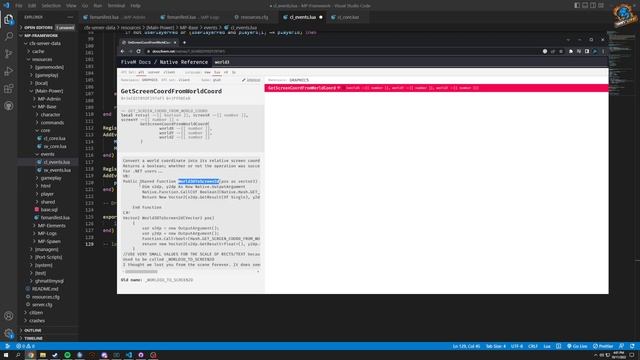The image size is (640, 360).
Task: Collapse the MP-Base folder
Action: tap(48, 107)
